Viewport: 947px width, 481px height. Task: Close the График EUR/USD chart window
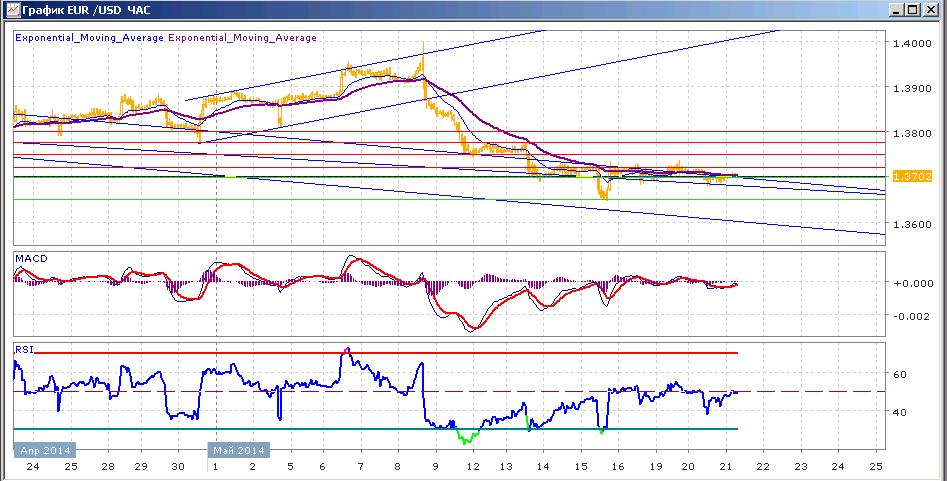(x=930, y=10)
